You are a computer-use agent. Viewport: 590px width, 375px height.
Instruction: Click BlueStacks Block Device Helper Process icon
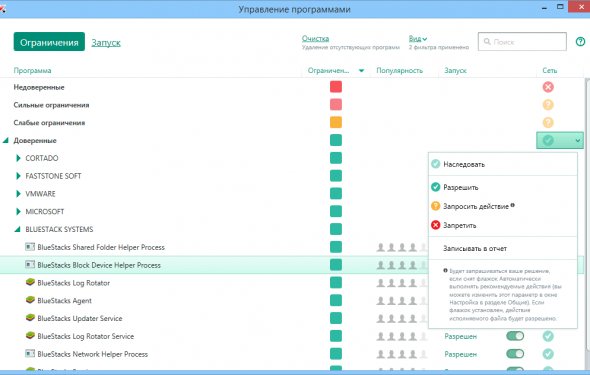(30, 264)
